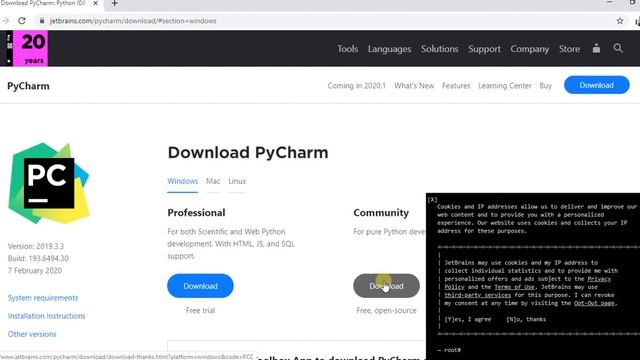Select the Windows platform tab
Viewport: 640px width, 360px height.
(182, 181)
